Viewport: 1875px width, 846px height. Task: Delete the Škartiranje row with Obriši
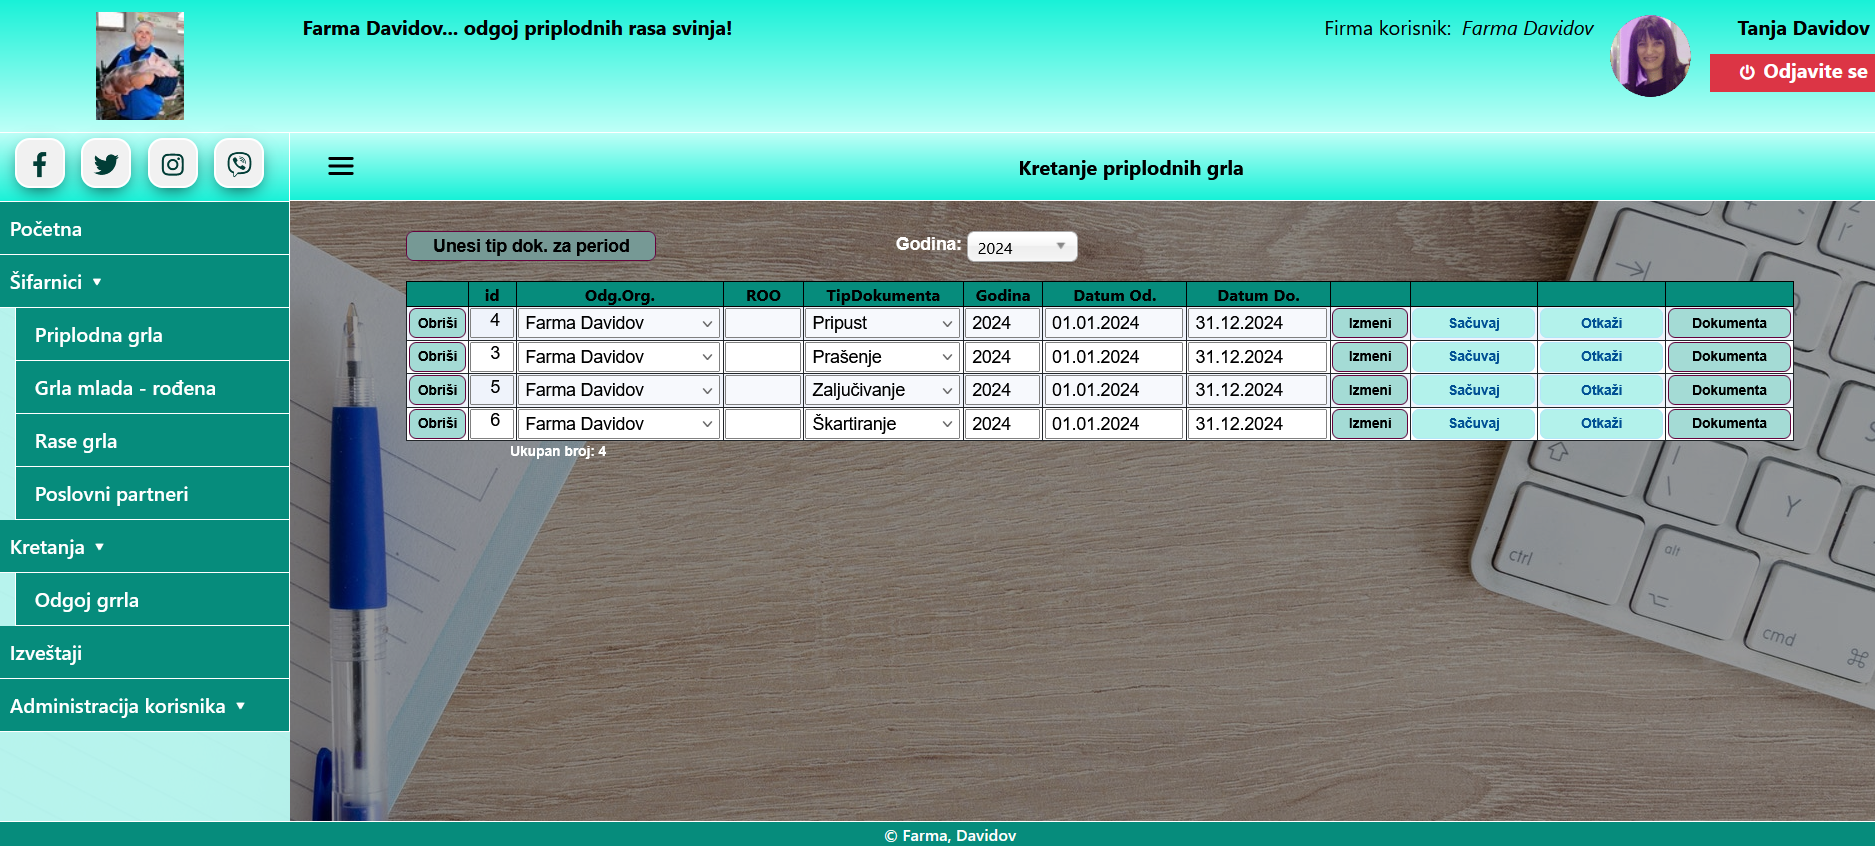pyautogui.click(x=437, y=424)
